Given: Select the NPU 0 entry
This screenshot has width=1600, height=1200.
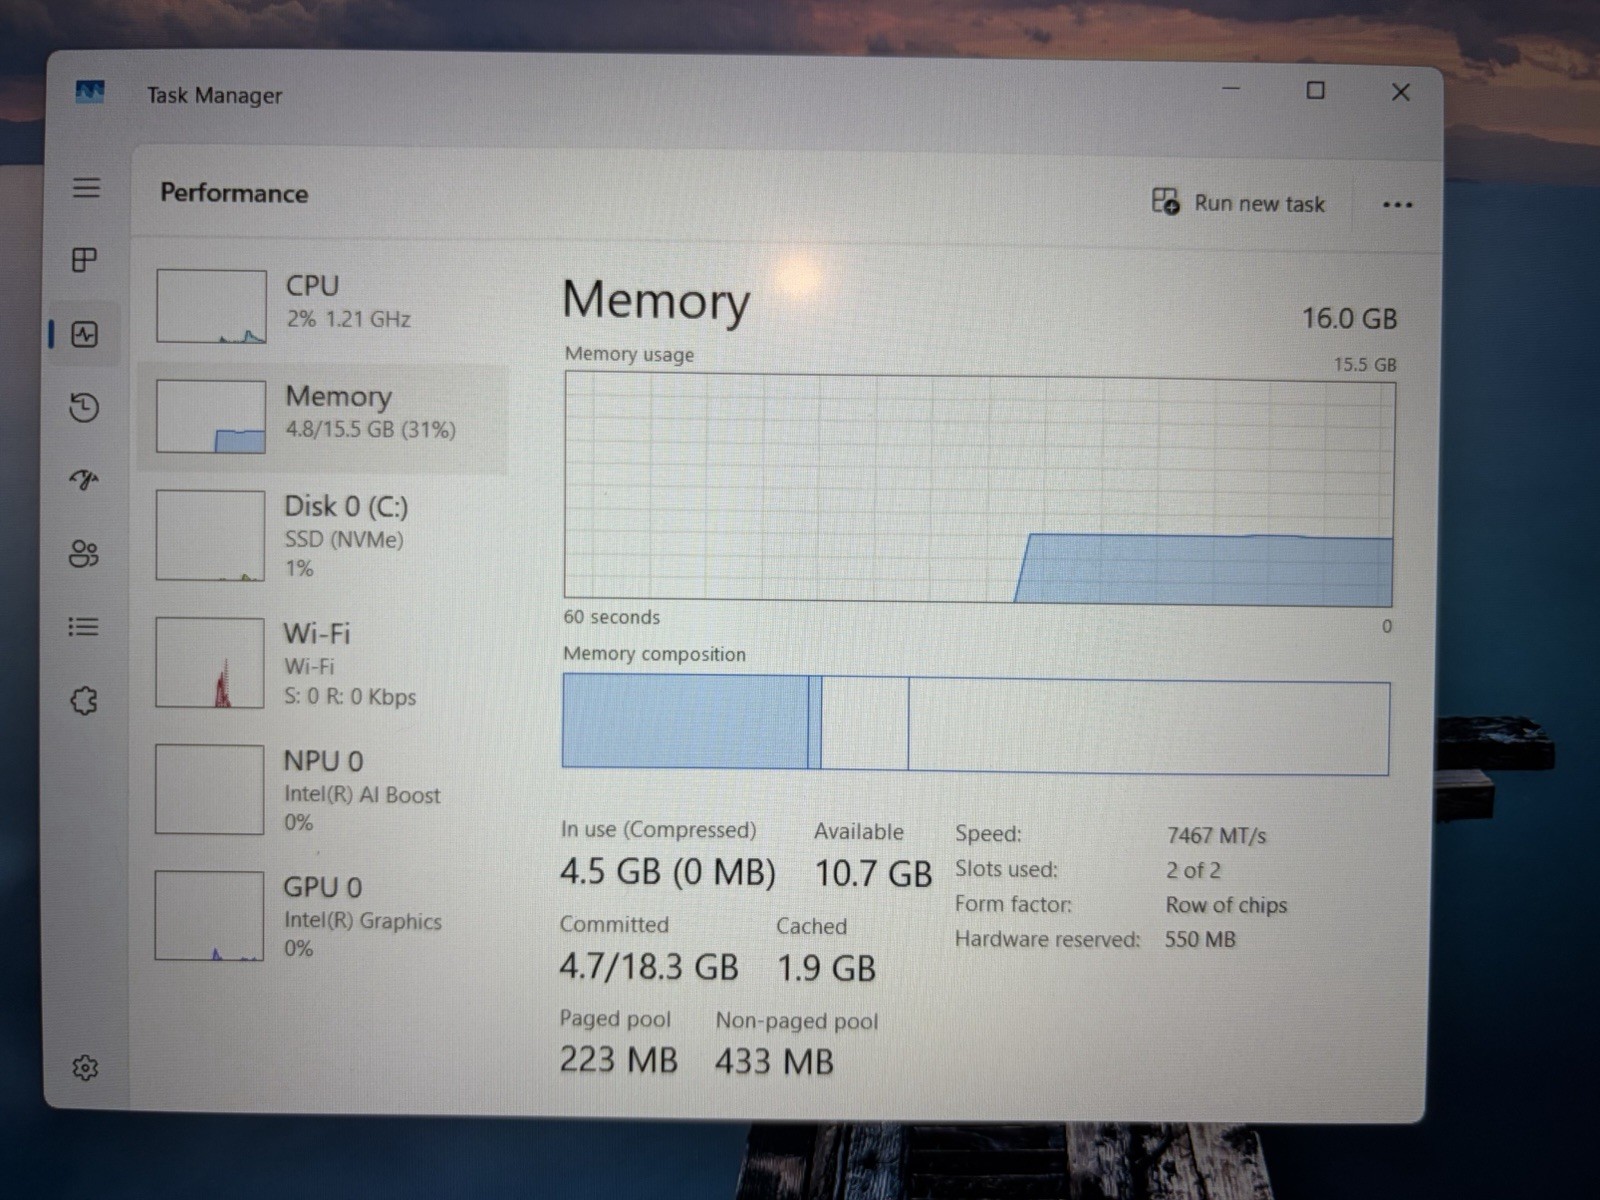Looking at the screenshot, I should 322,790.
